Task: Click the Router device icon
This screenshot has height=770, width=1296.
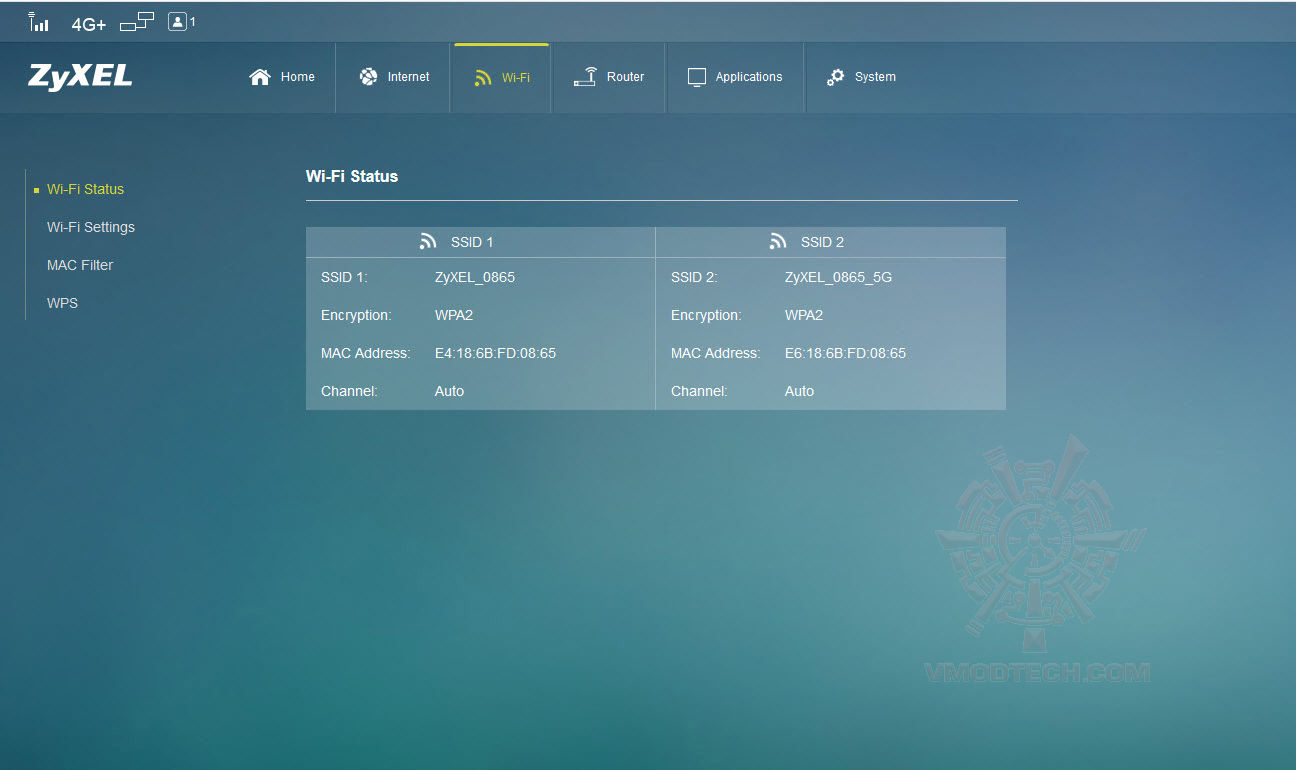Action: click(x=585, y=77)
